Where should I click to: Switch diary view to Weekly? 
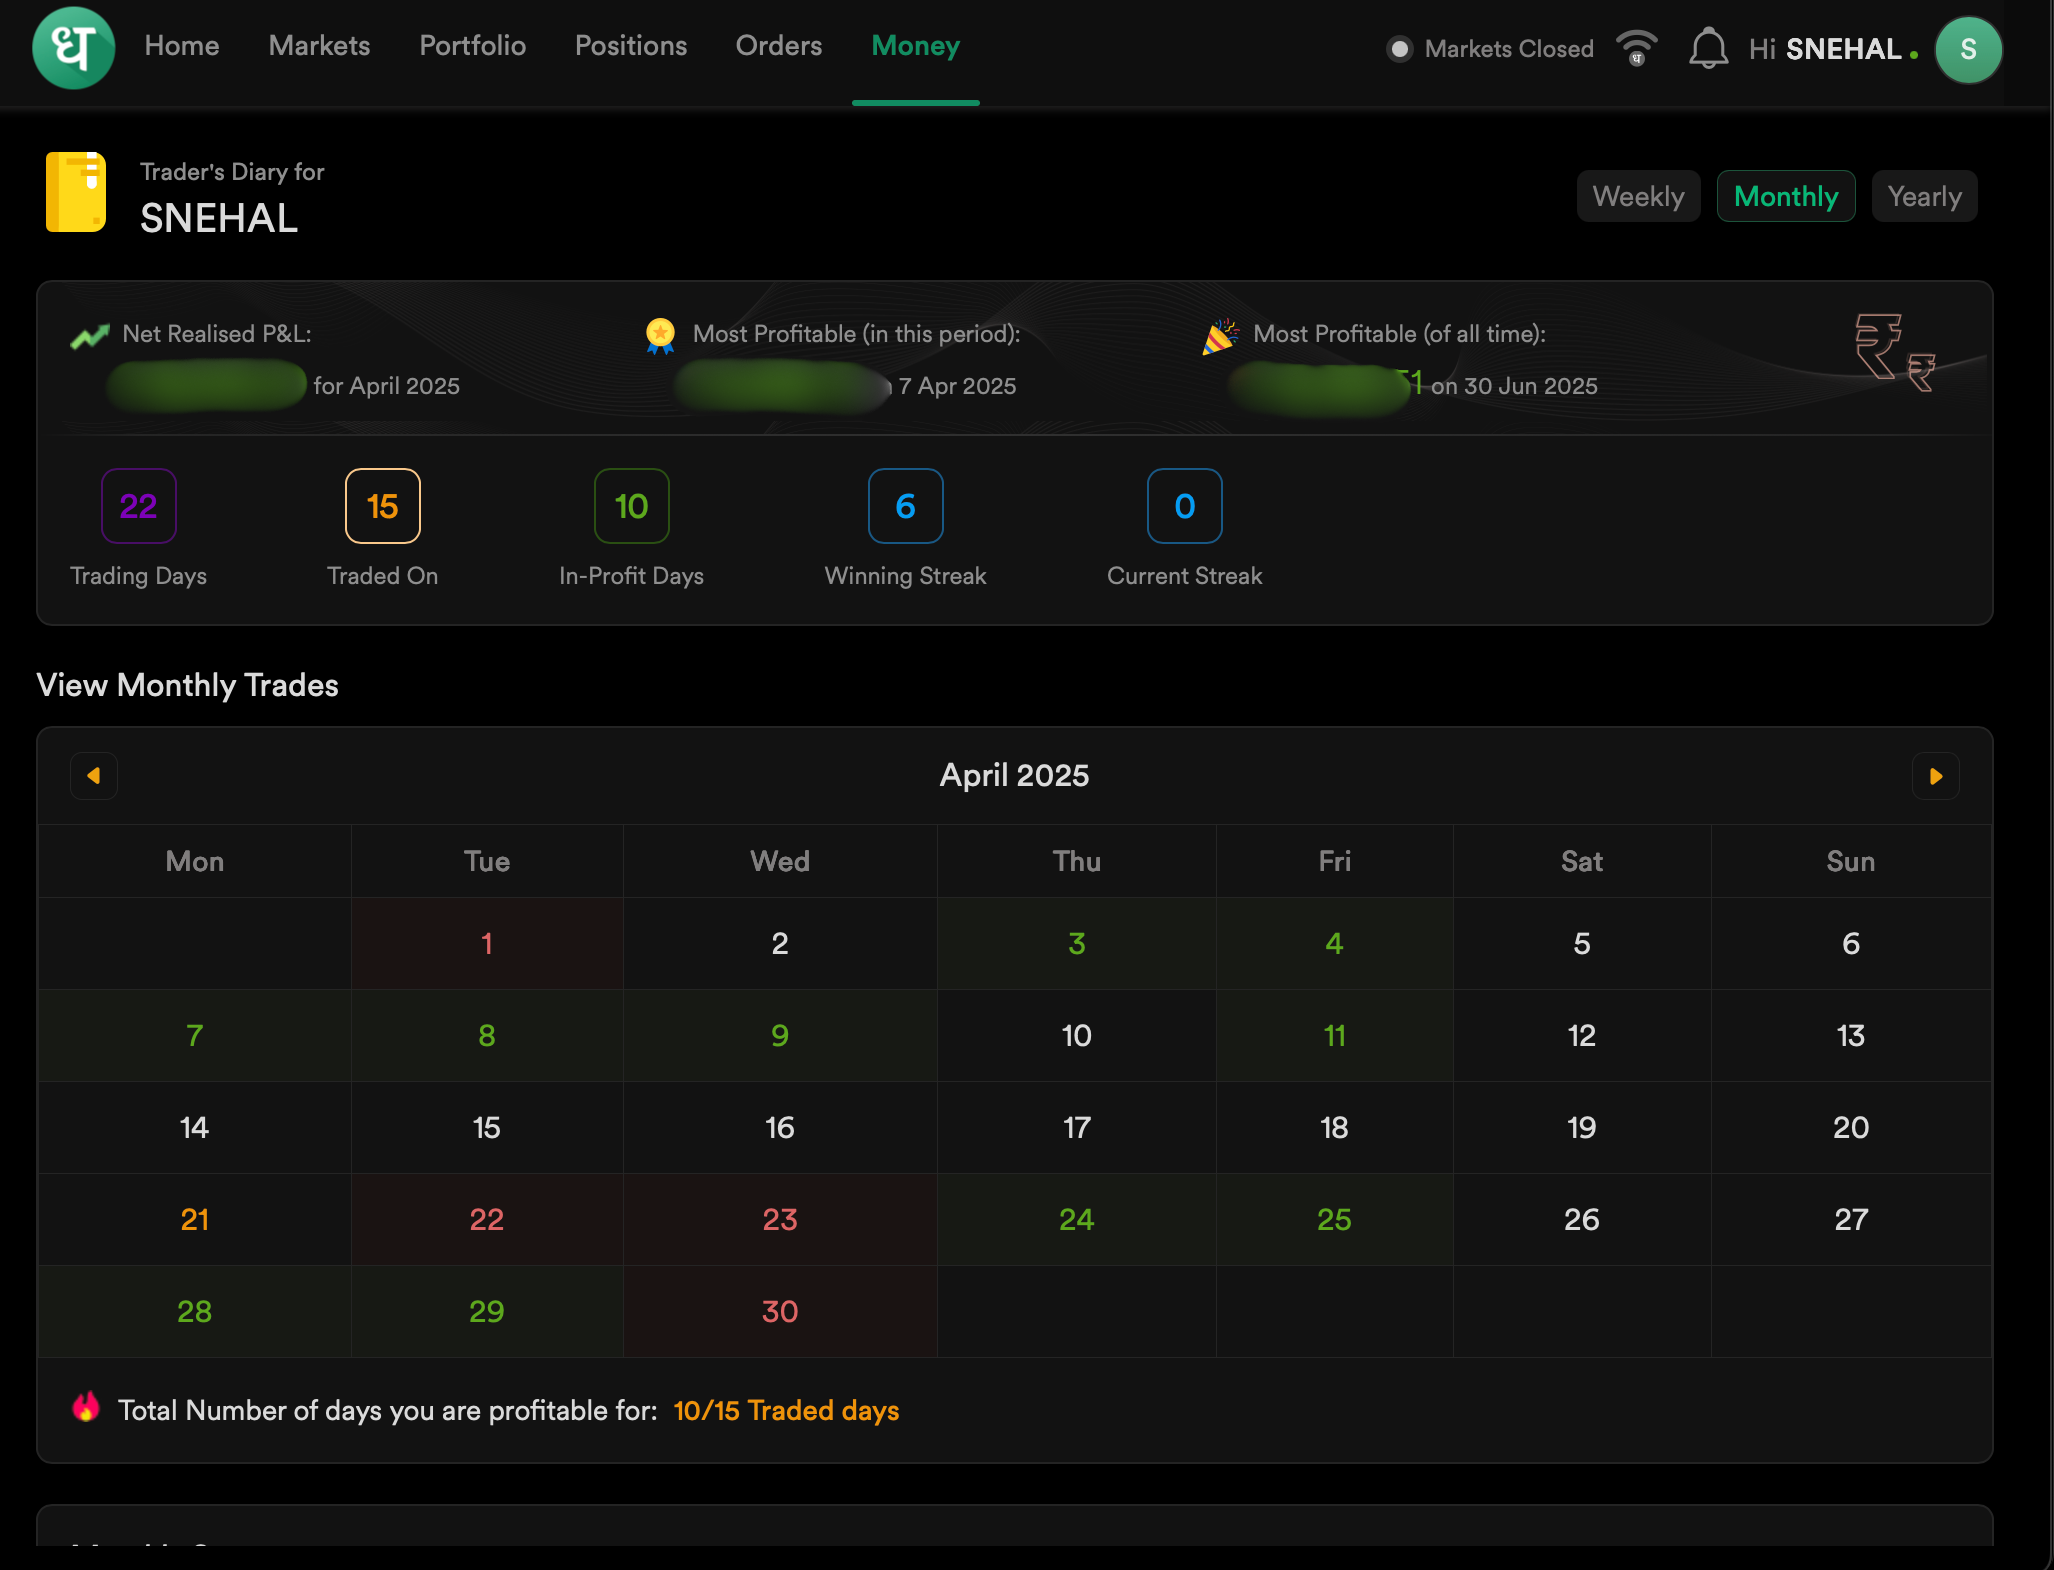point(1638,196)
